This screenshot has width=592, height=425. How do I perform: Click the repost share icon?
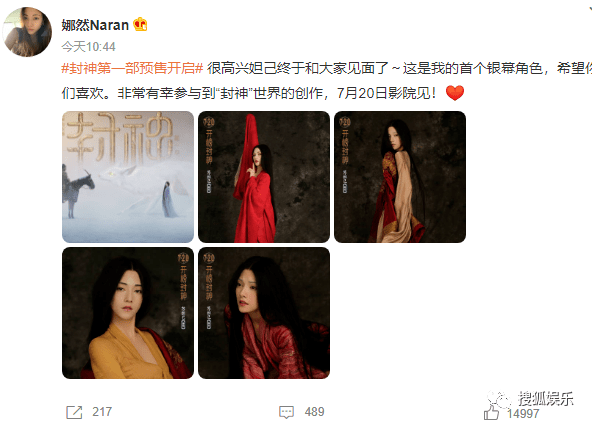click(74, 412)
